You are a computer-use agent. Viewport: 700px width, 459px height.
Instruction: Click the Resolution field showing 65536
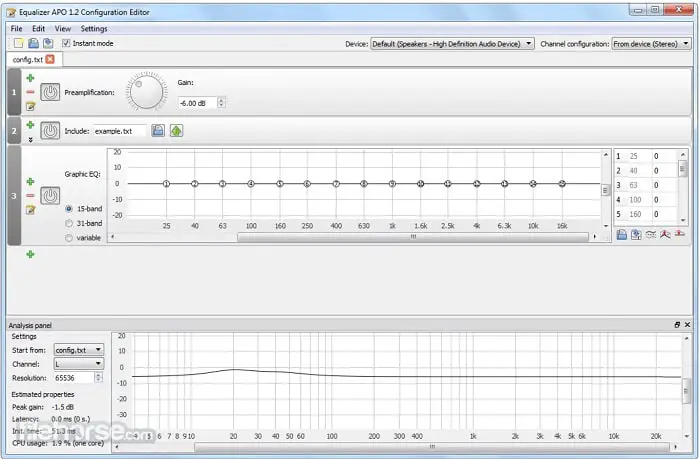point(74,378)
